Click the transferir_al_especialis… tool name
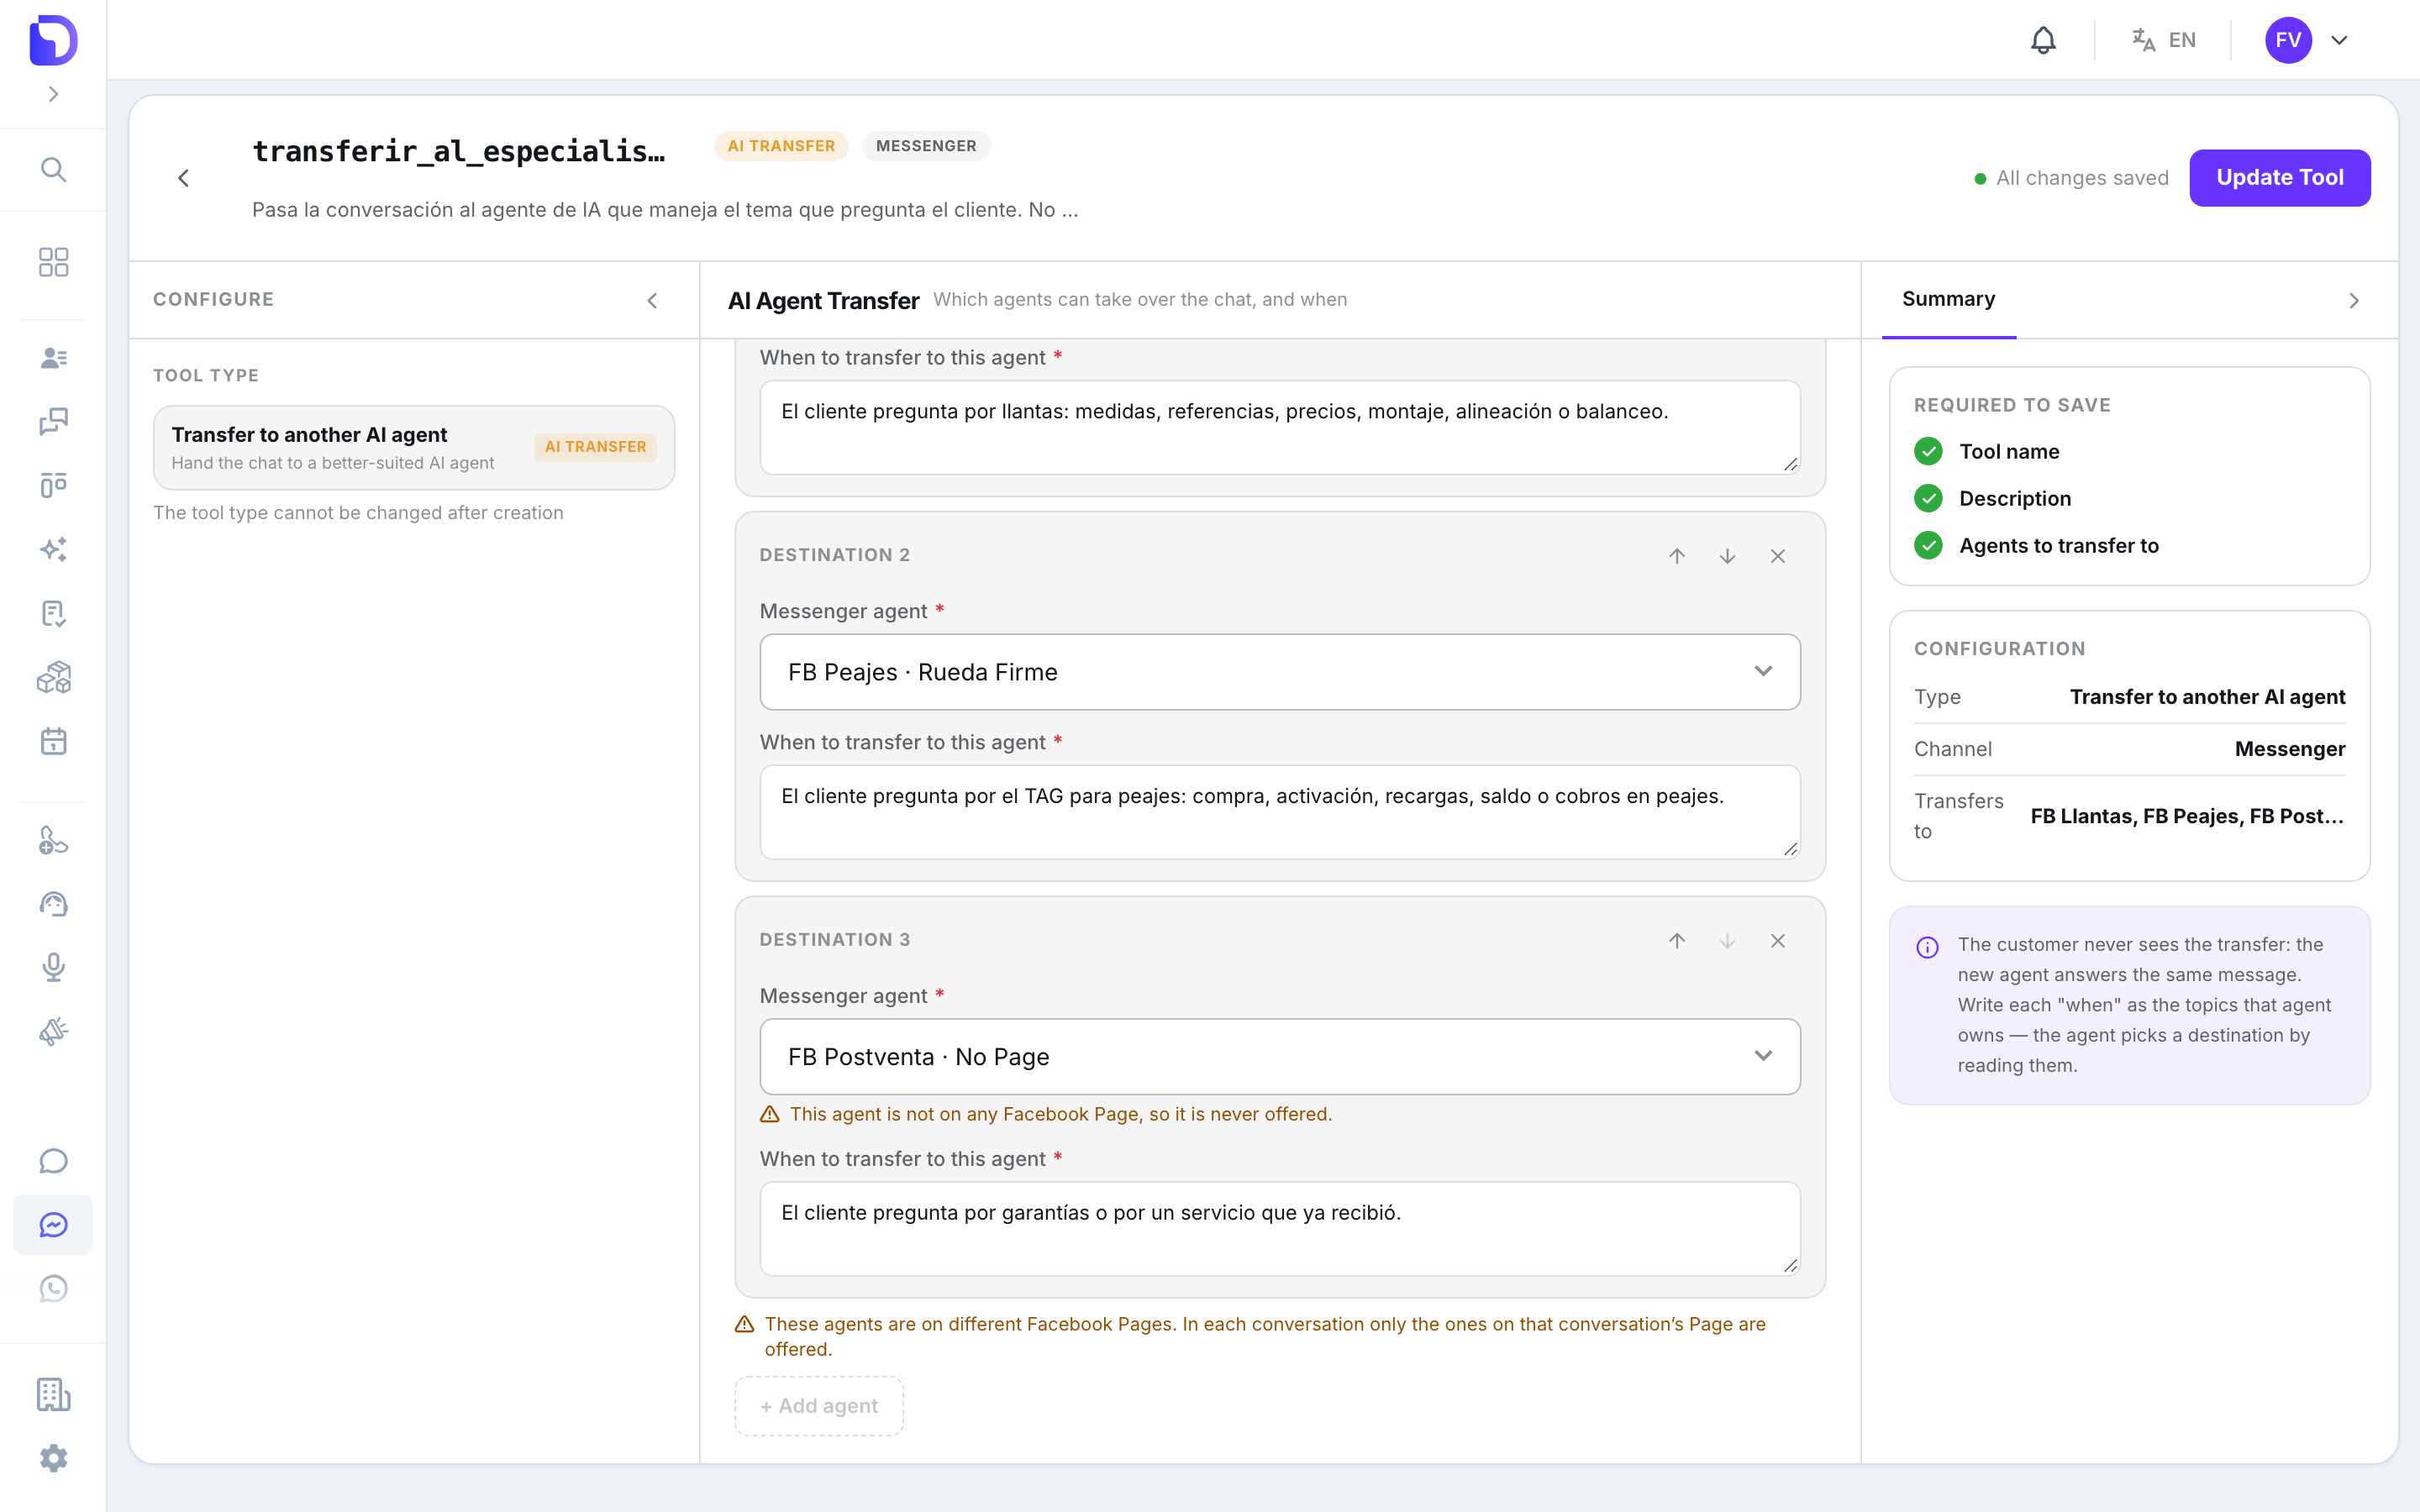The image size is (2420, 1512). tap(459, 150)
